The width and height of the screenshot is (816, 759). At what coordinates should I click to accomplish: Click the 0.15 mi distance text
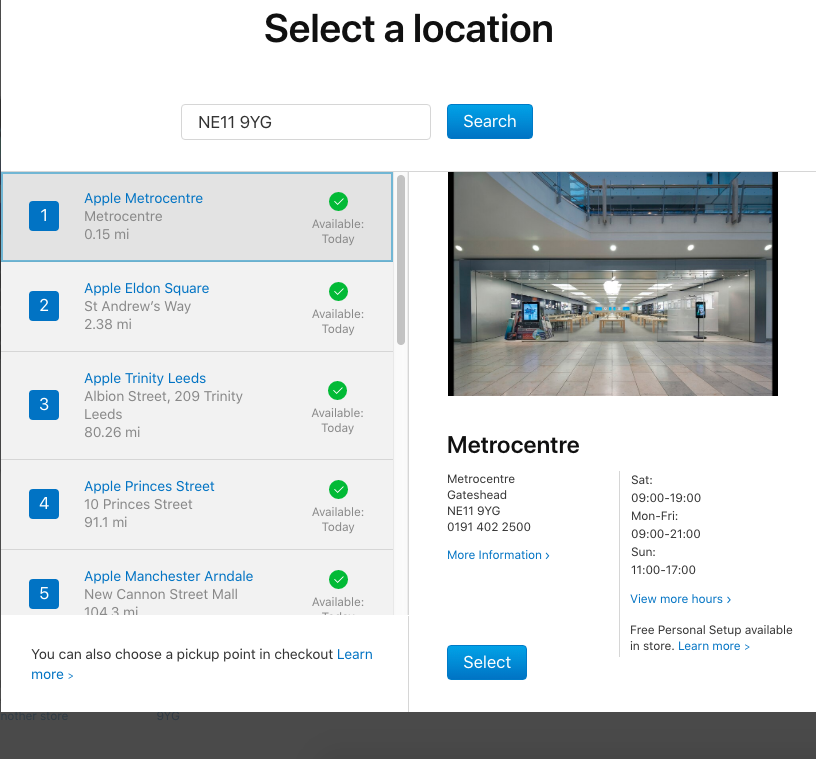click(107, 234)
